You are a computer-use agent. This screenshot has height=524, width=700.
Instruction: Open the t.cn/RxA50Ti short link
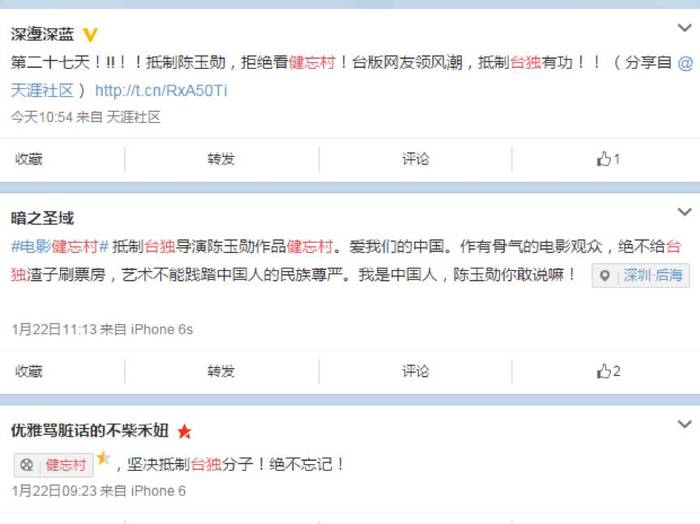pyautogui.click(x=161, y=91)
